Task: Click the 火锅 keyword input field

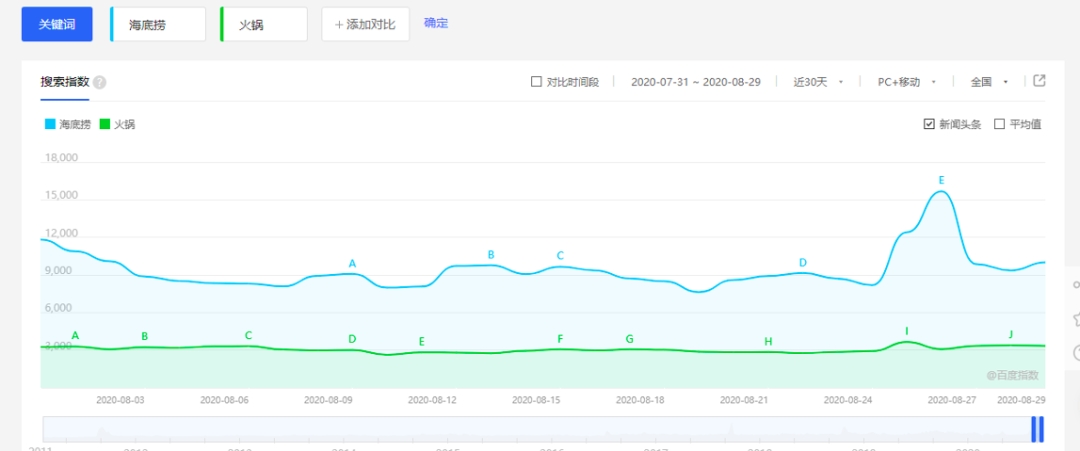Action: [x=264, y=24]
